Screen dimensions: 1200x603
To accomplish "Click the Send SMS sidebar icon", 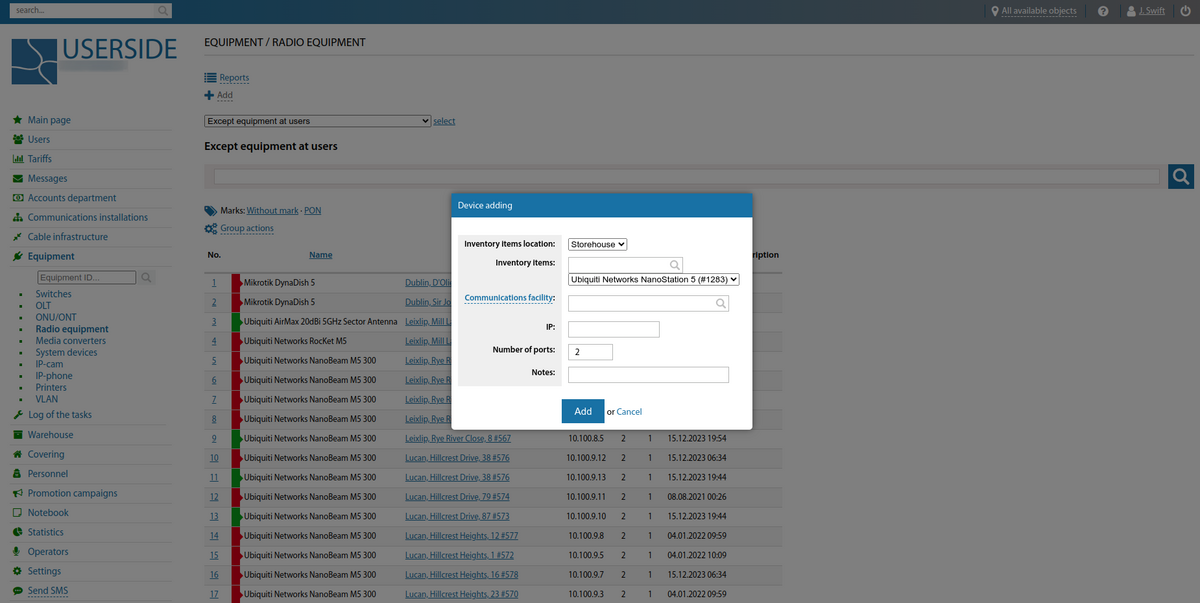I will 18,591.
